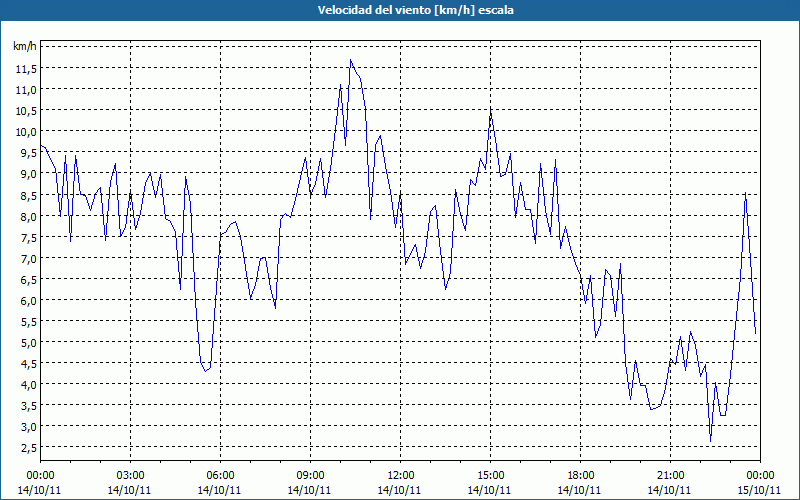Click the 21:00 time label on x-axis

[x=670, y=476]
